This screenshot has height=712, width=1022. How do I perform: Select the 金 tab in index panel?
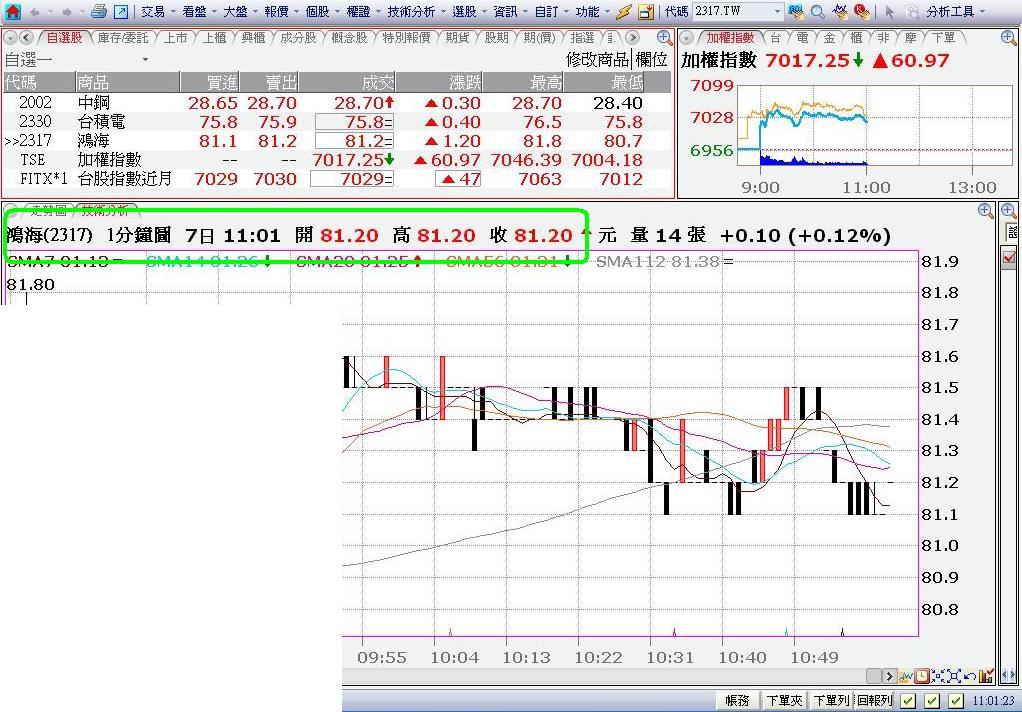coord(829,38)
